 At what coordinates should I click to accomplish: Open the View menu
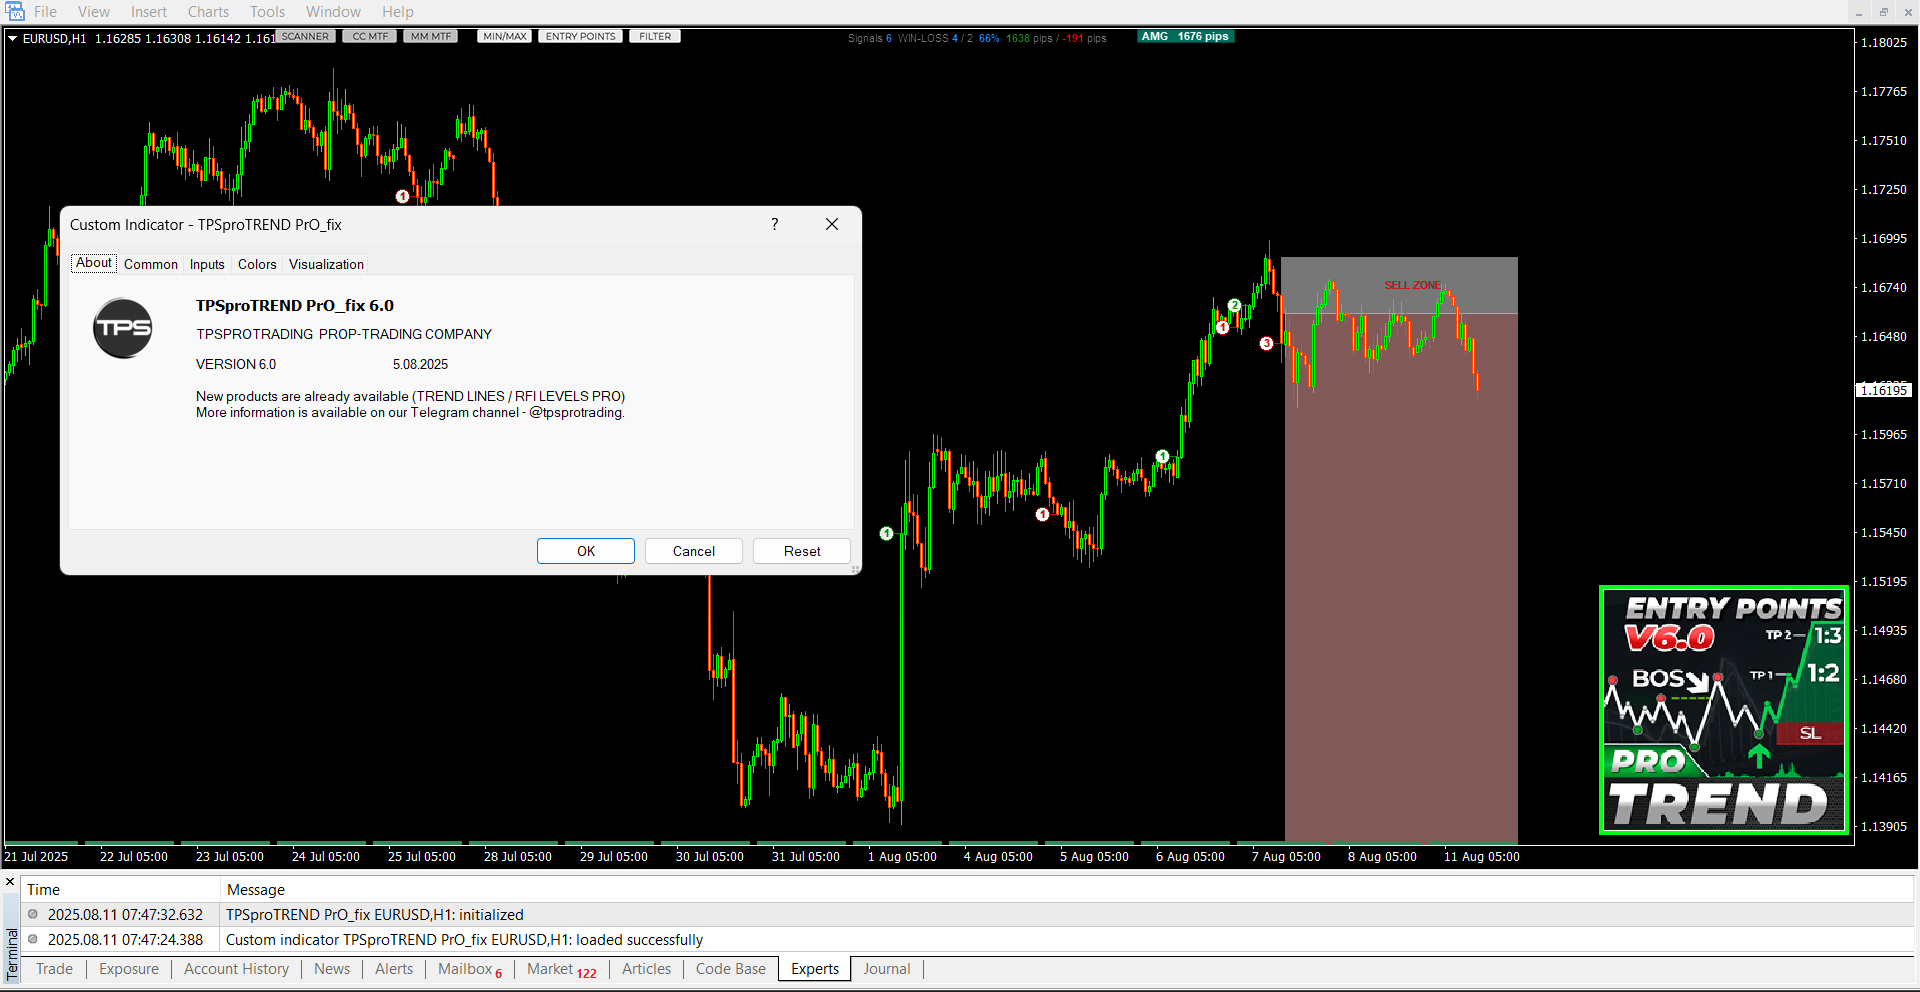click(94, 12)
